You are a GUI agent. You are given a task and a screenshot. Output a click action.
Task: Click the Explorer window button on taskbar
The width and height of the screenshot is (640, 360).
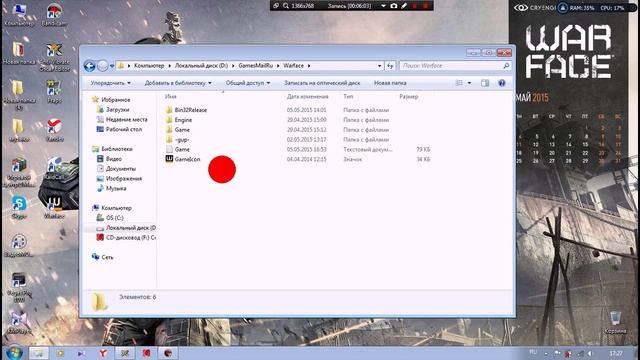click(38, 353)
